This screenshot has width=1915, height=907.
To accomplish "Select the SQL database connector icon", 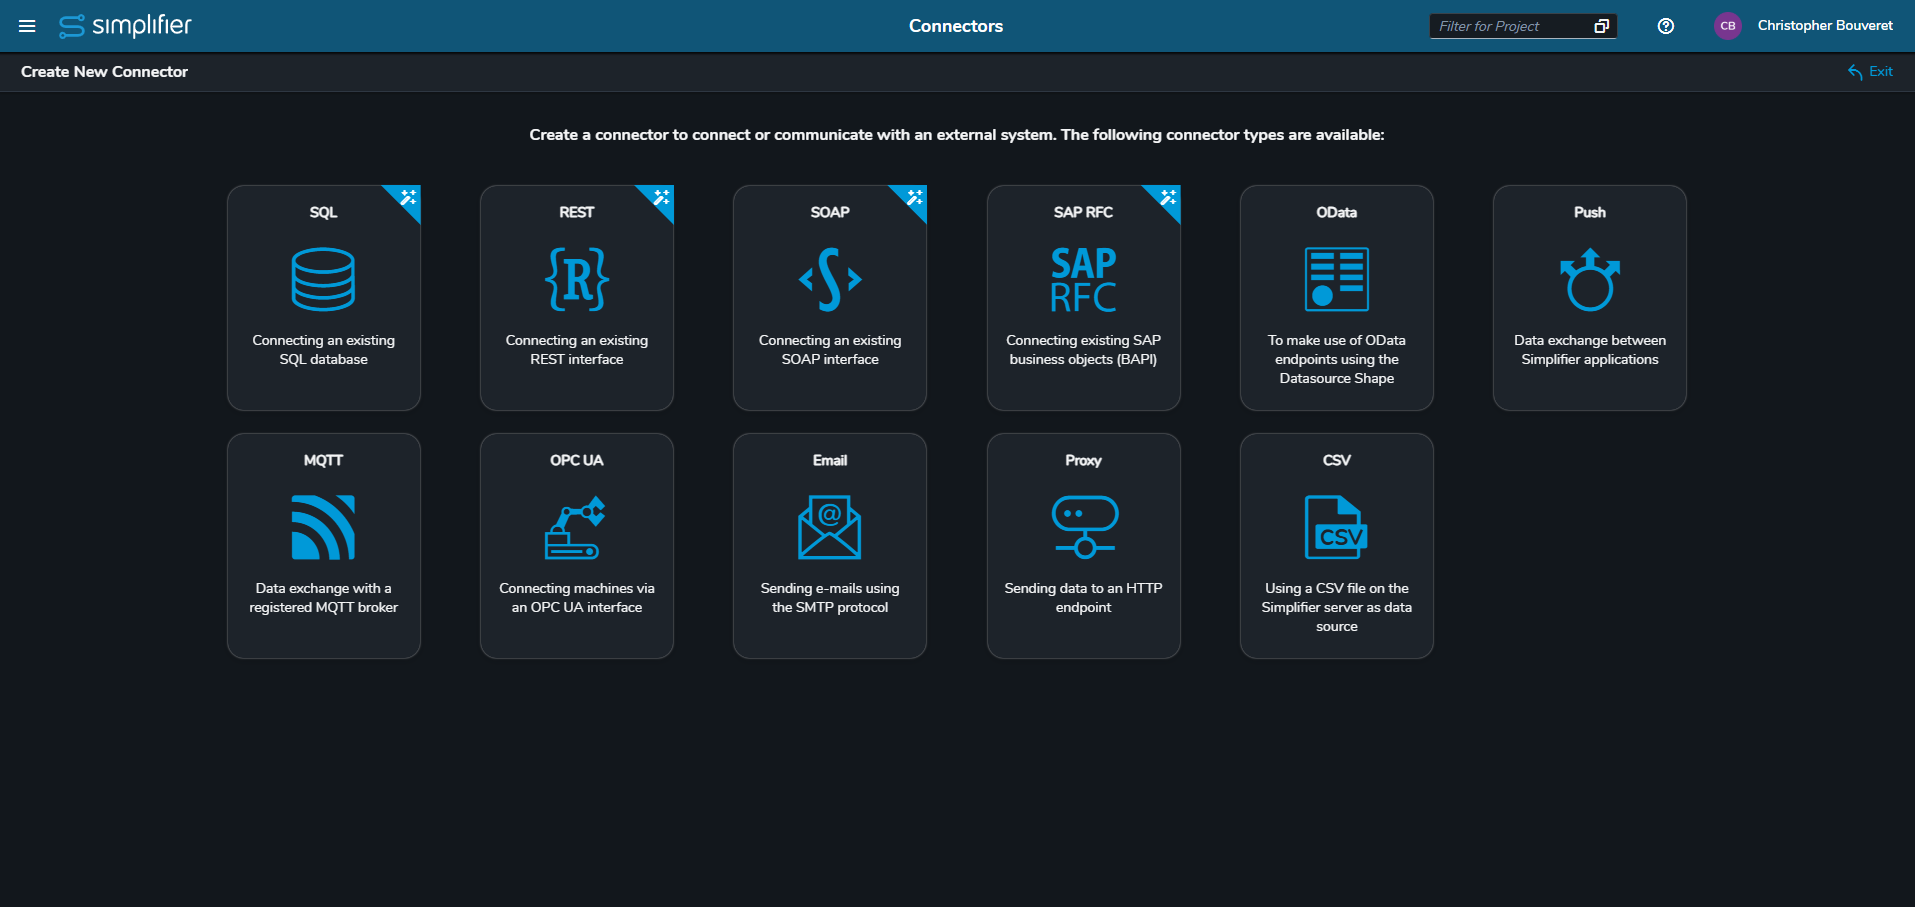I will pos(323,280).
